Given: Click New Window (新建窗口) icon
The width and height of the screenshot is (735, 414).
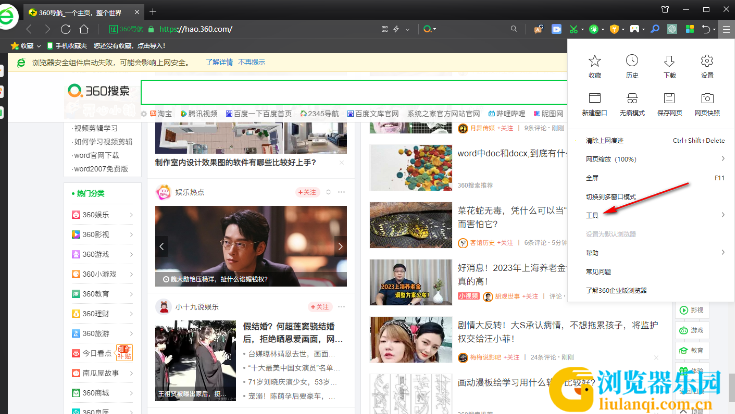Looking at the screenshot, I should click(594, 98).
